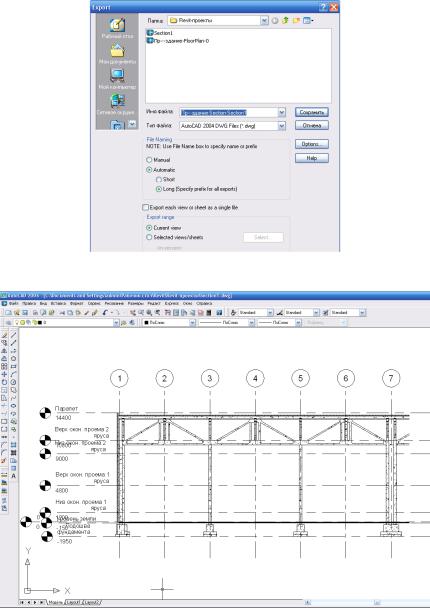Open the Options... button

point(312,144)
